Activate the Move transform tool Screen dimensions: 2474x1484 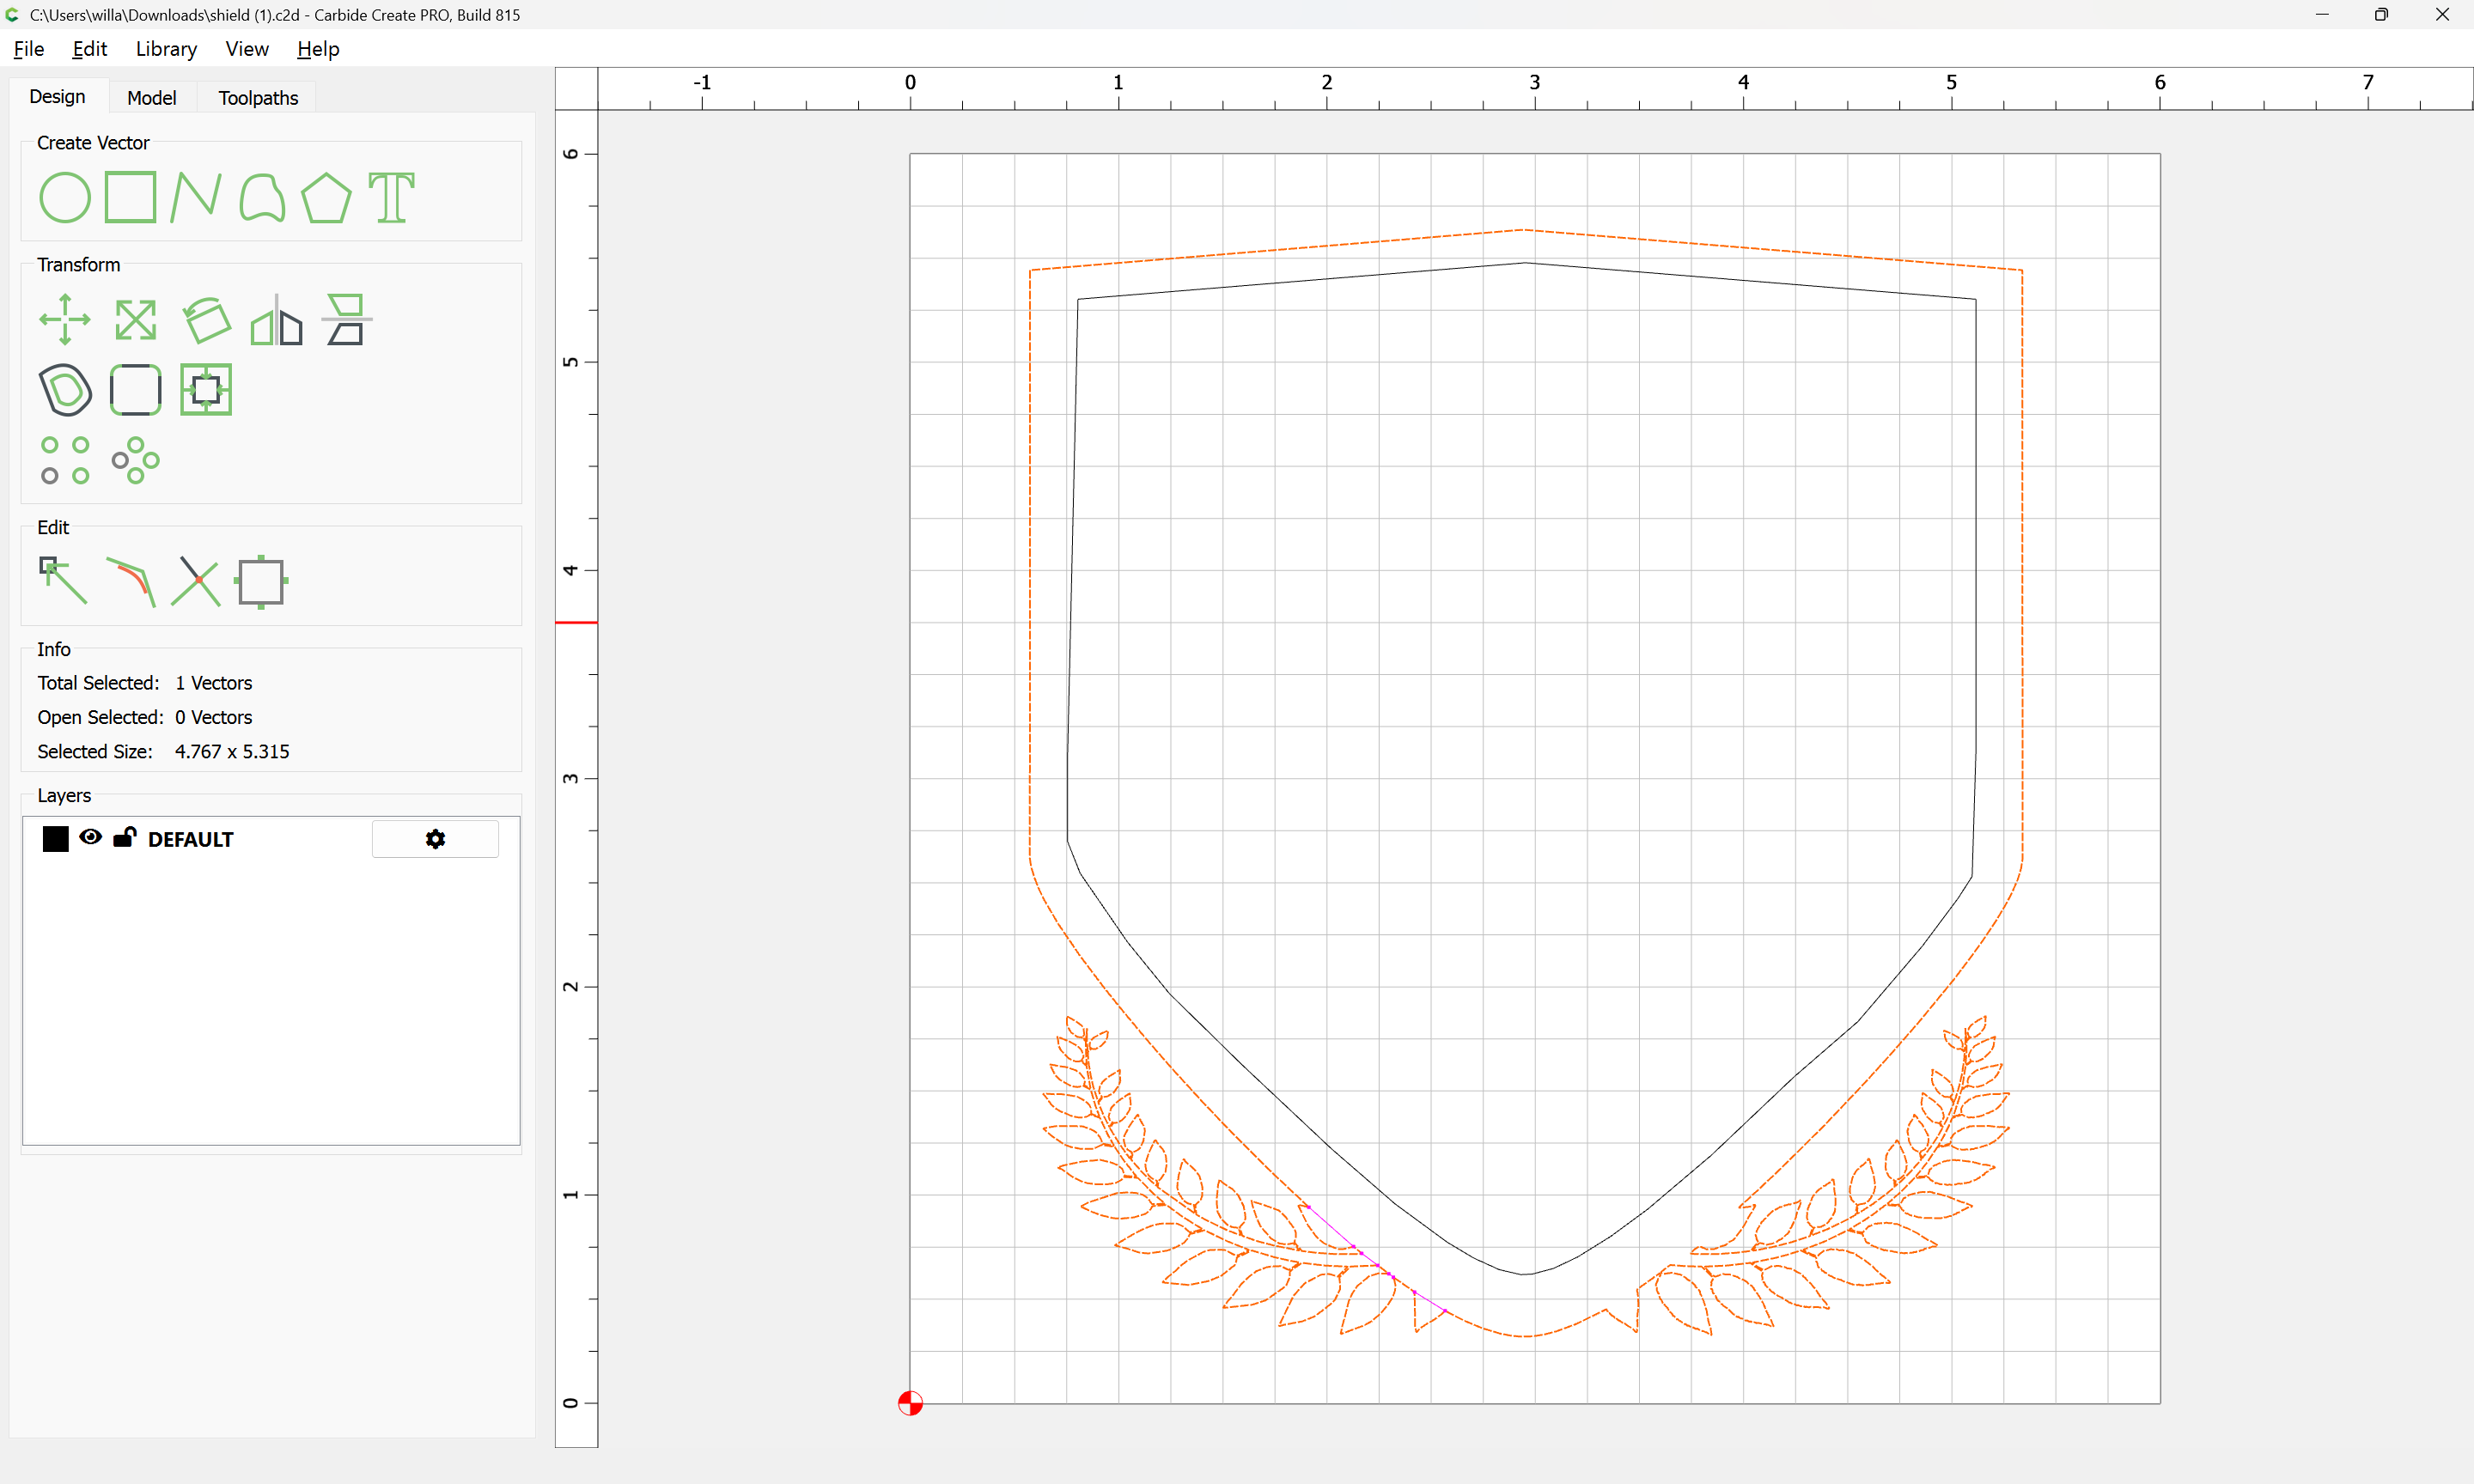(x=65, y=320)
